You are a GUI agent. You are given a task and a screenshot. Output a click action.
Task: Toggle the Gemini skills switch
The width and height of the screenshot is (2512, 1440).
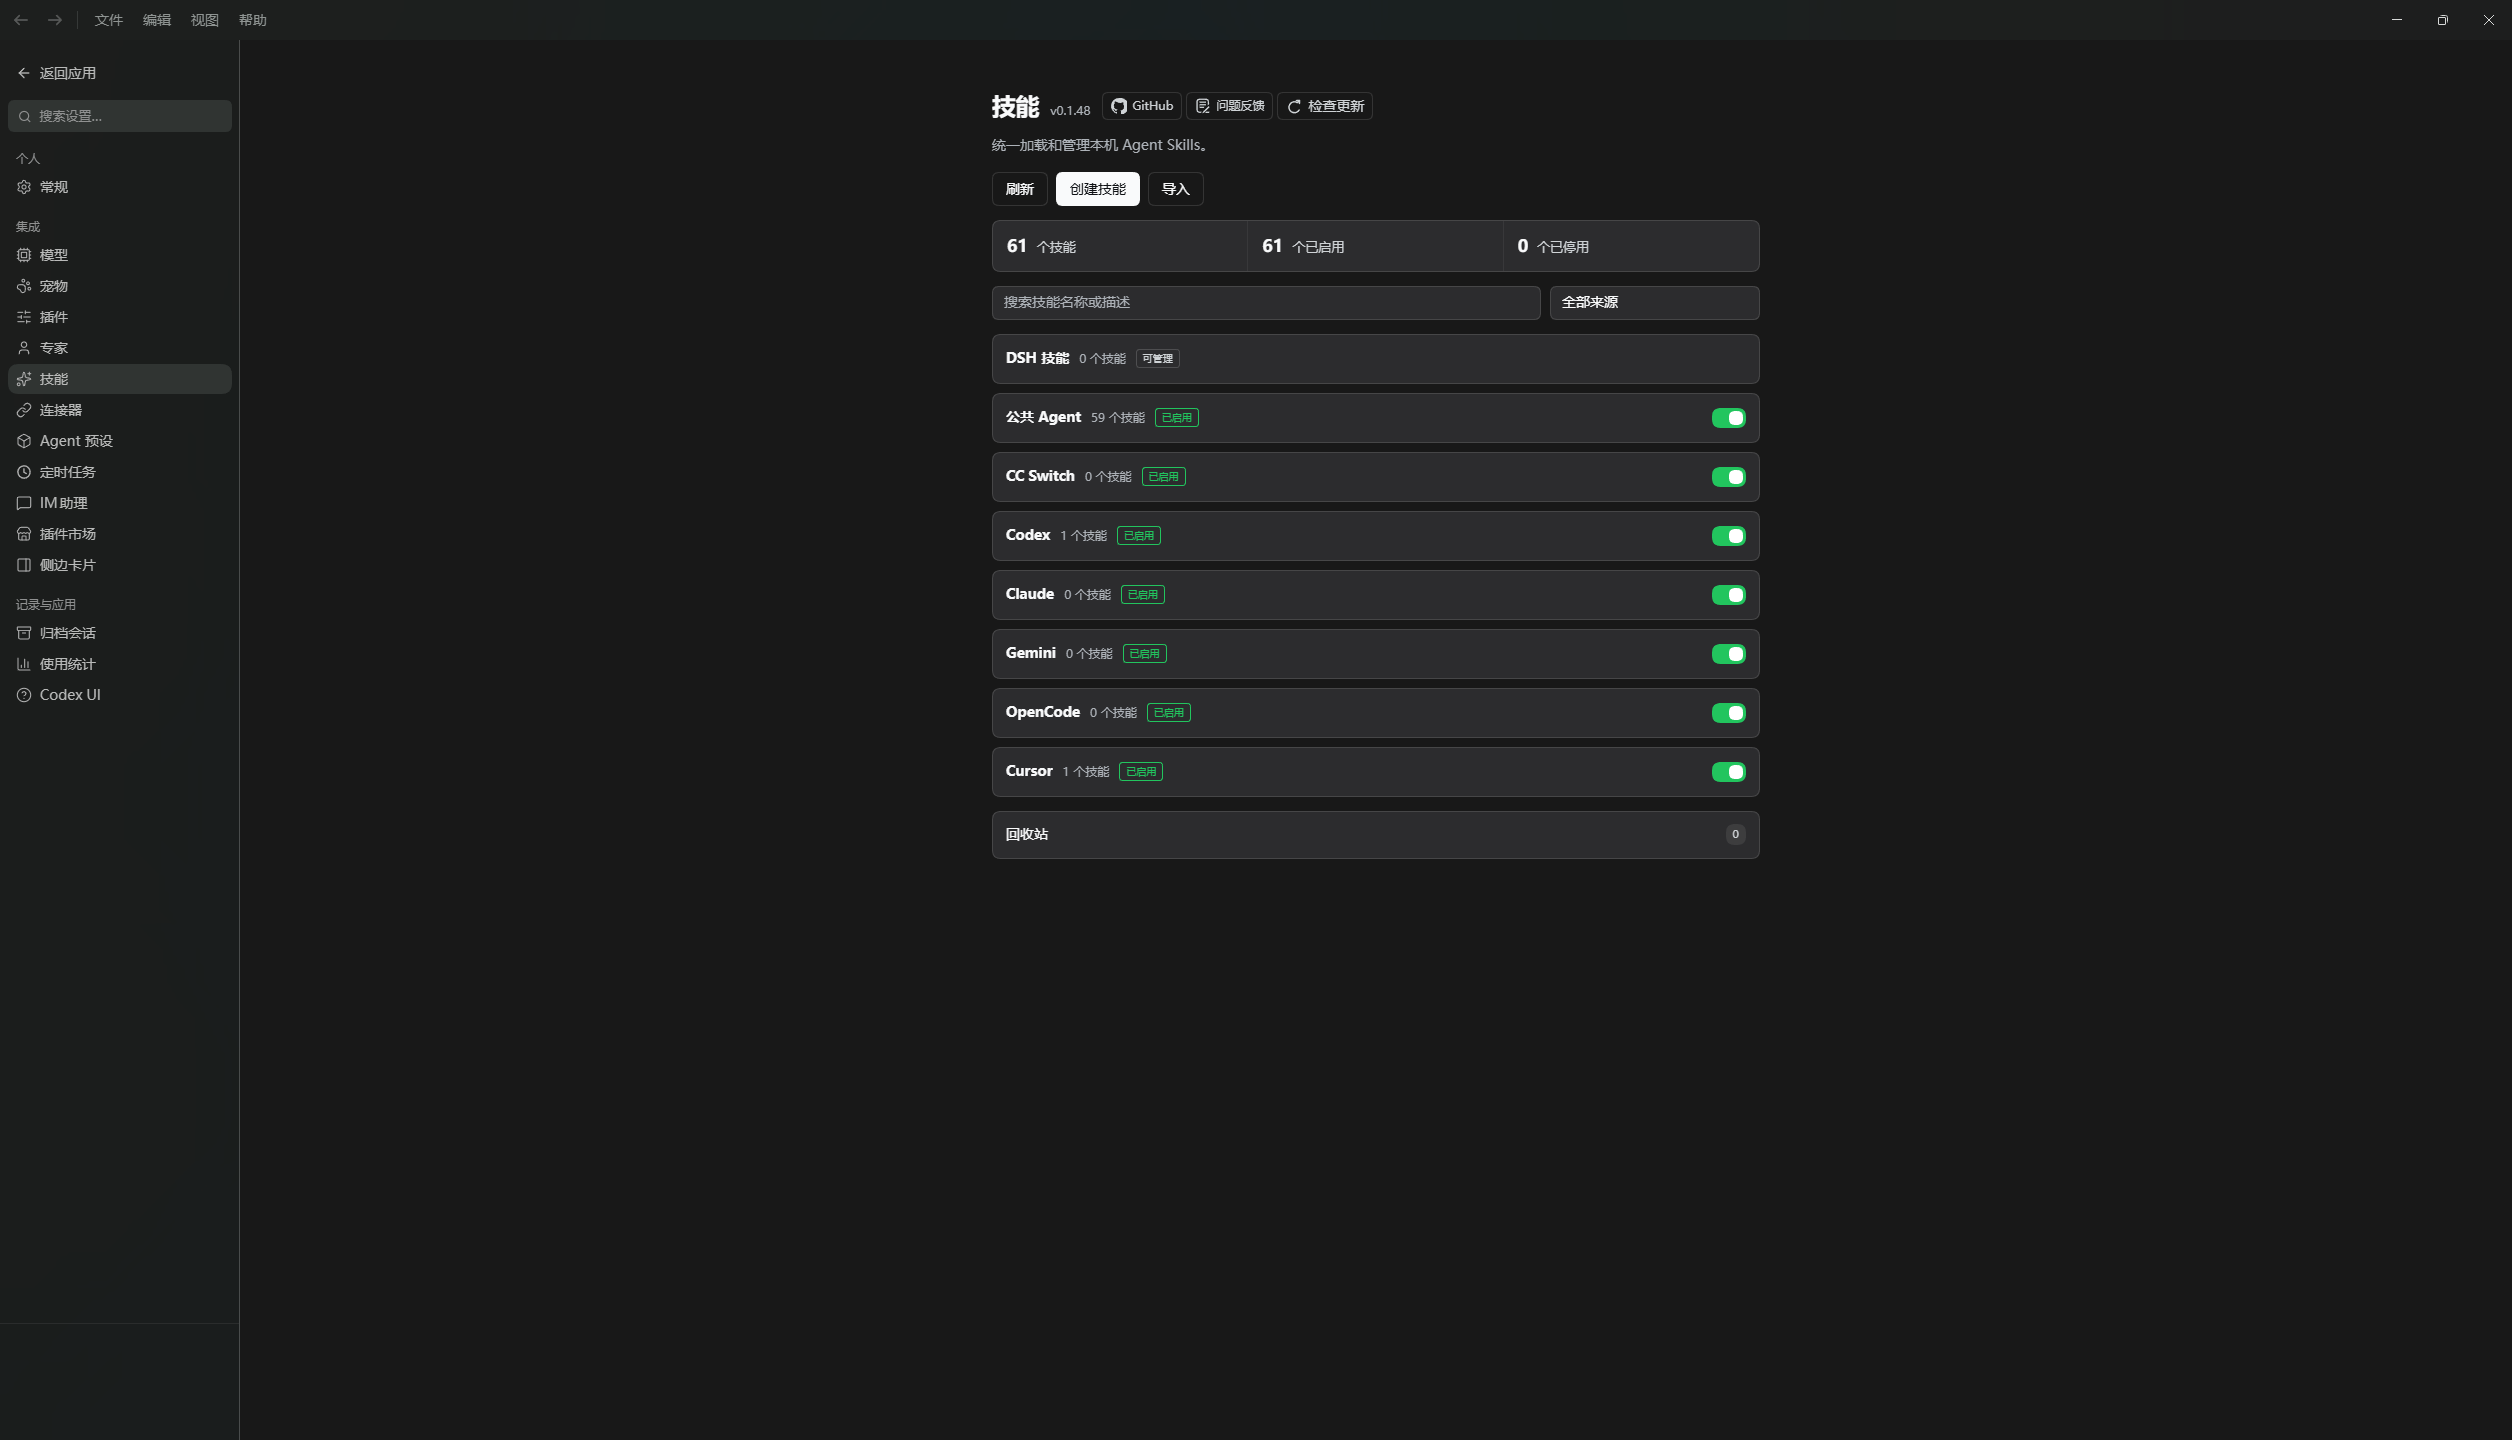coord(1728,654)
